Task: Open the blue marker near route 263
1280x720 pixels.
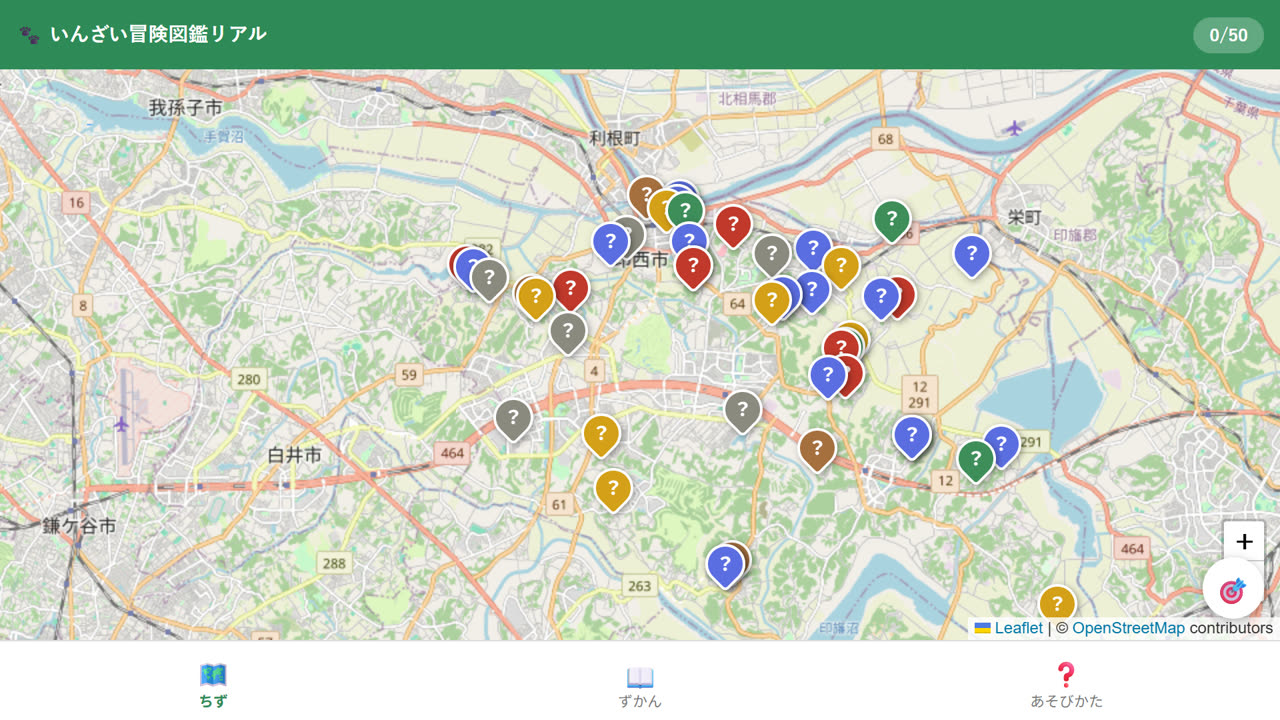Action: pyautogui.click(x=725, y=565)
